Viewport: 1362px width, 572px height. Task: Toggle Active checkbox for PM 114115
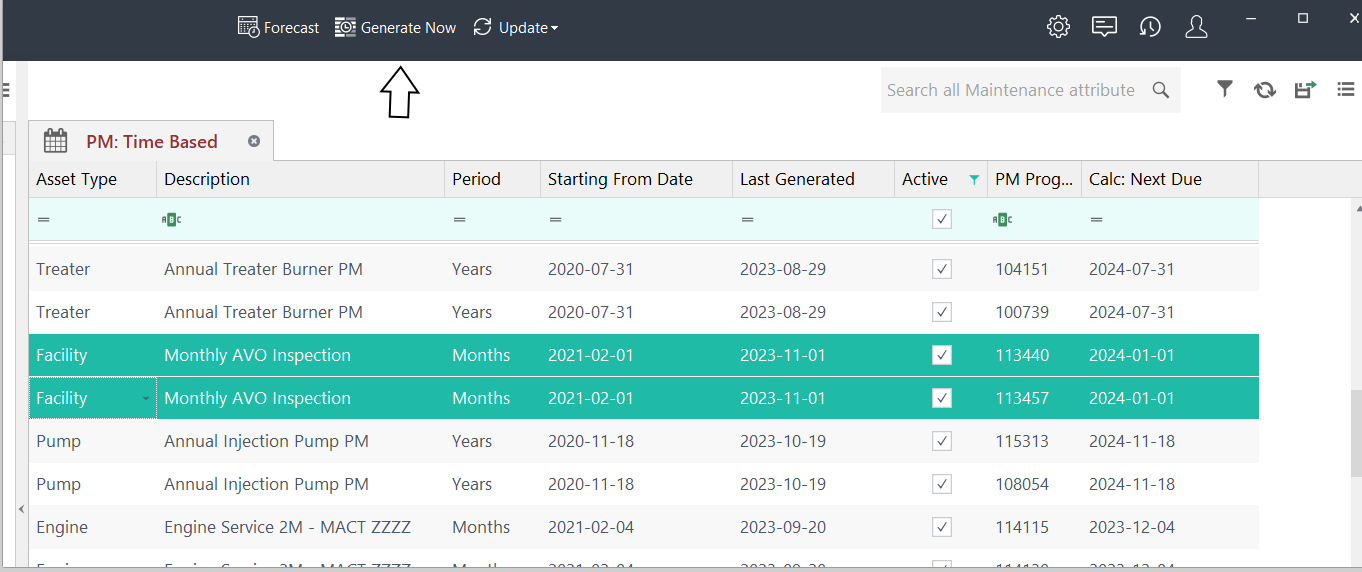(941, 527)
